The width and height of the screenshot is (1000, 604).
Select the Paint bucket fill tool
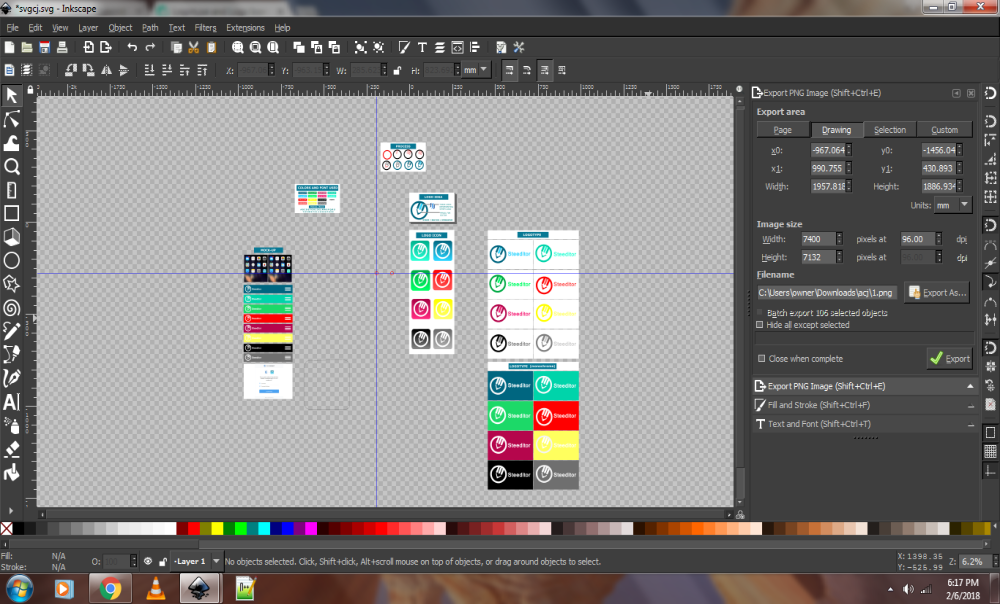tap(11, 473)
